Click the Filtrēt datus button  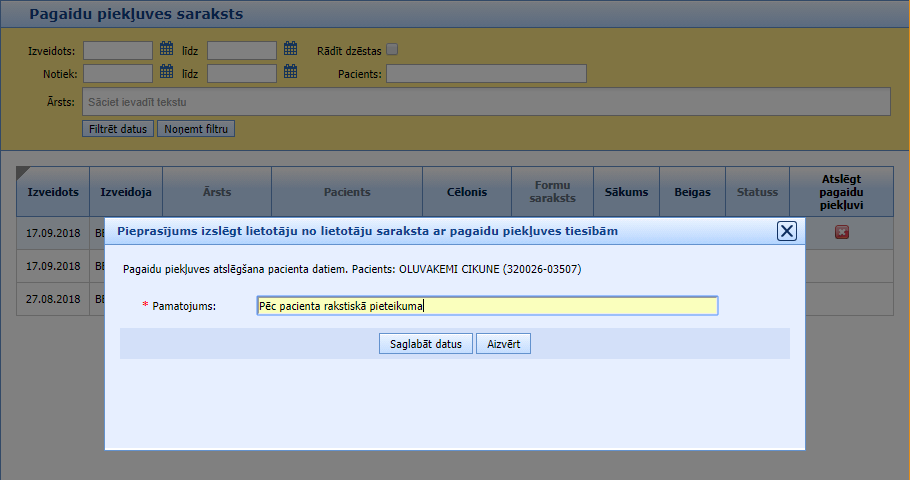[118, 129]
